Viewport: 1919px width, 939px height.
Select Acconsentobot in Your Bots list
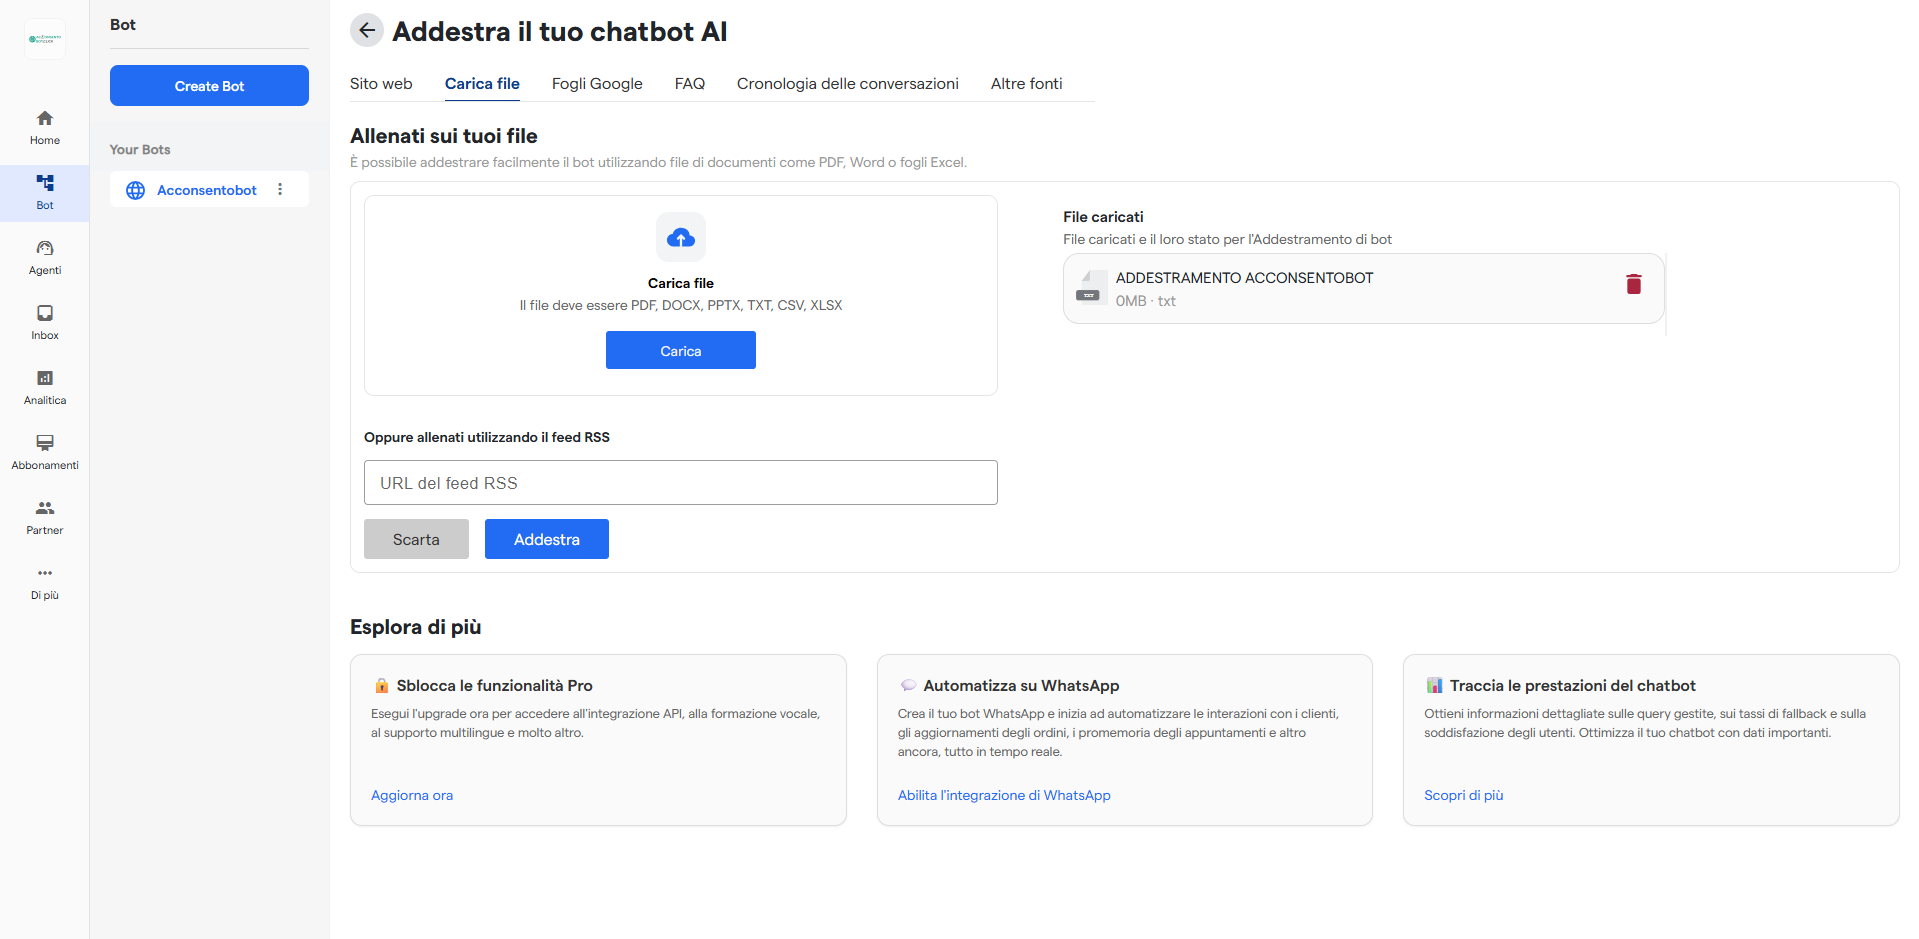(x=206, y=190)
